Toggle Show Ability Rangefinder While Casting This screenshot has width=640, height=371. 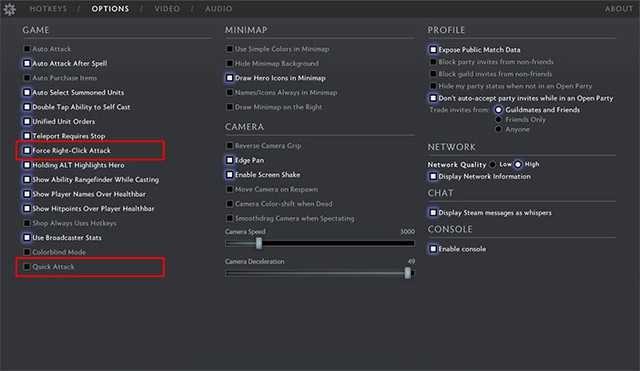pos(27,180)
